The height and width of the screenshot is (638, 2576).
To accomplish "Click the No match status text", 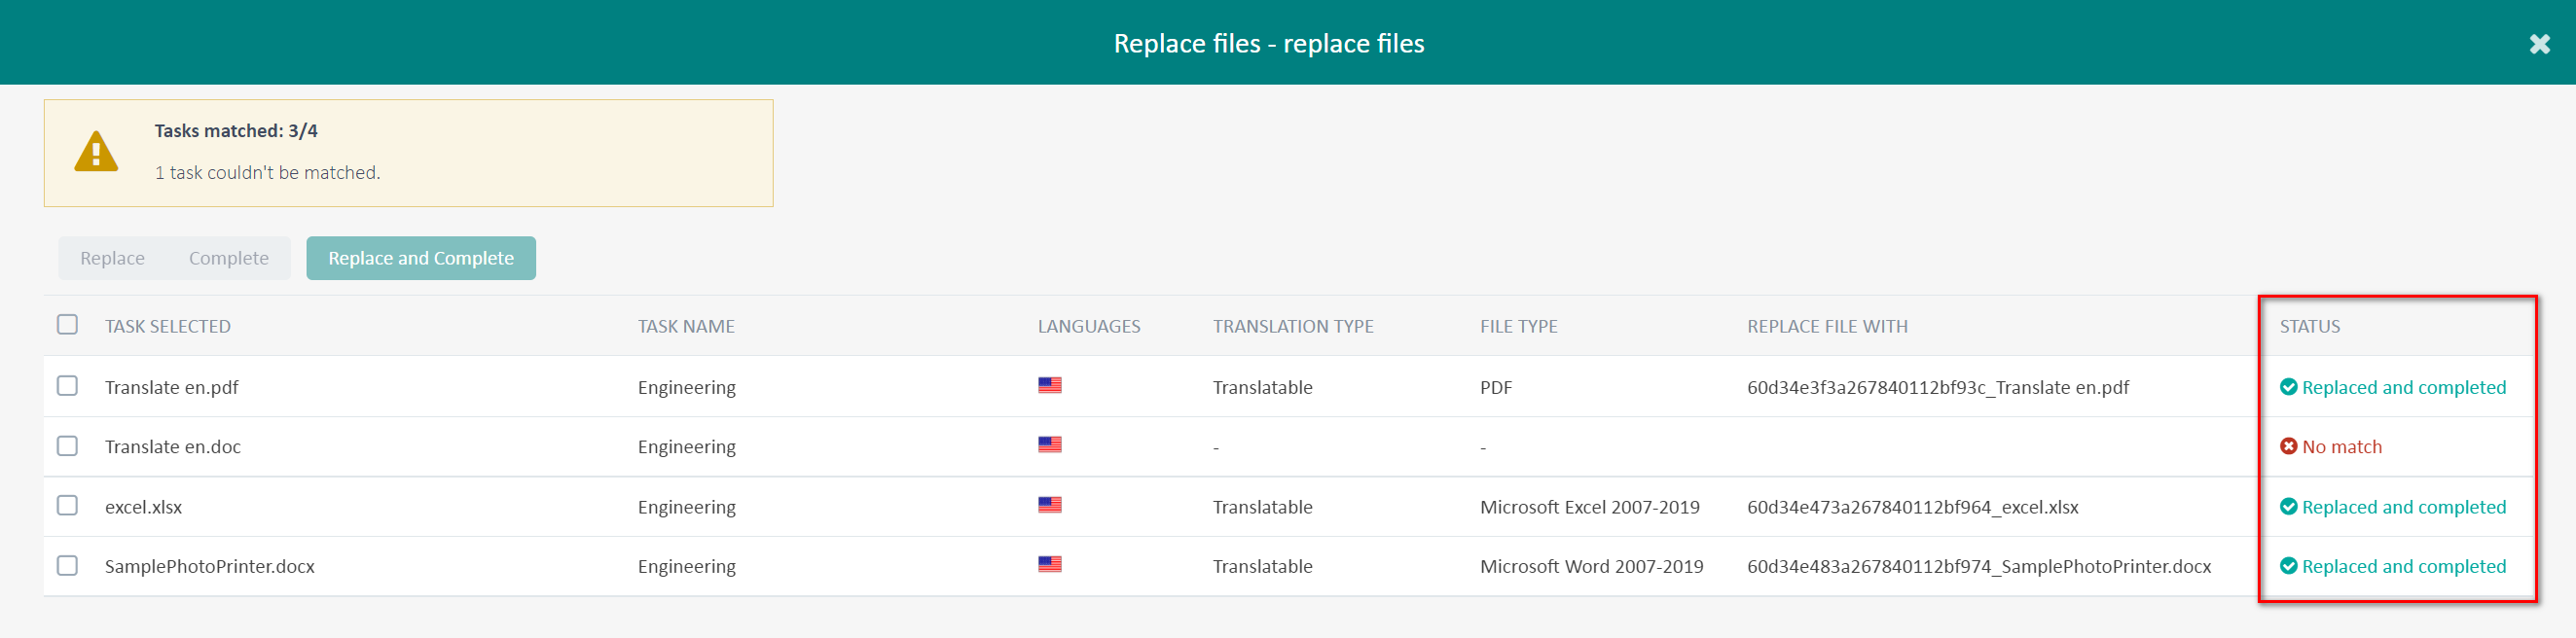I will [x=2342, y=447].
